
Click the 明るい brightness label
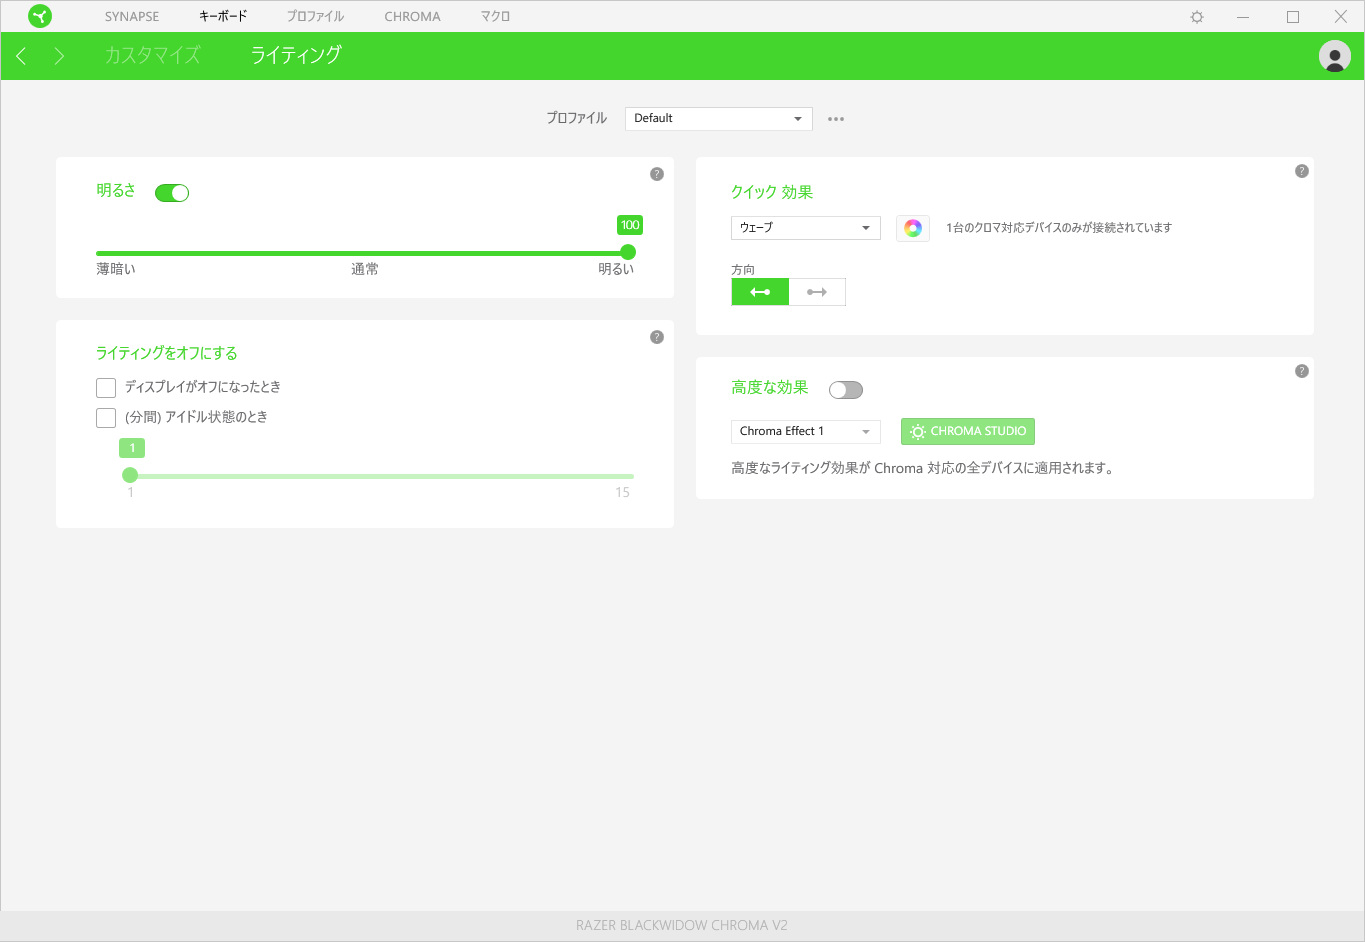[x=616, y=270]
